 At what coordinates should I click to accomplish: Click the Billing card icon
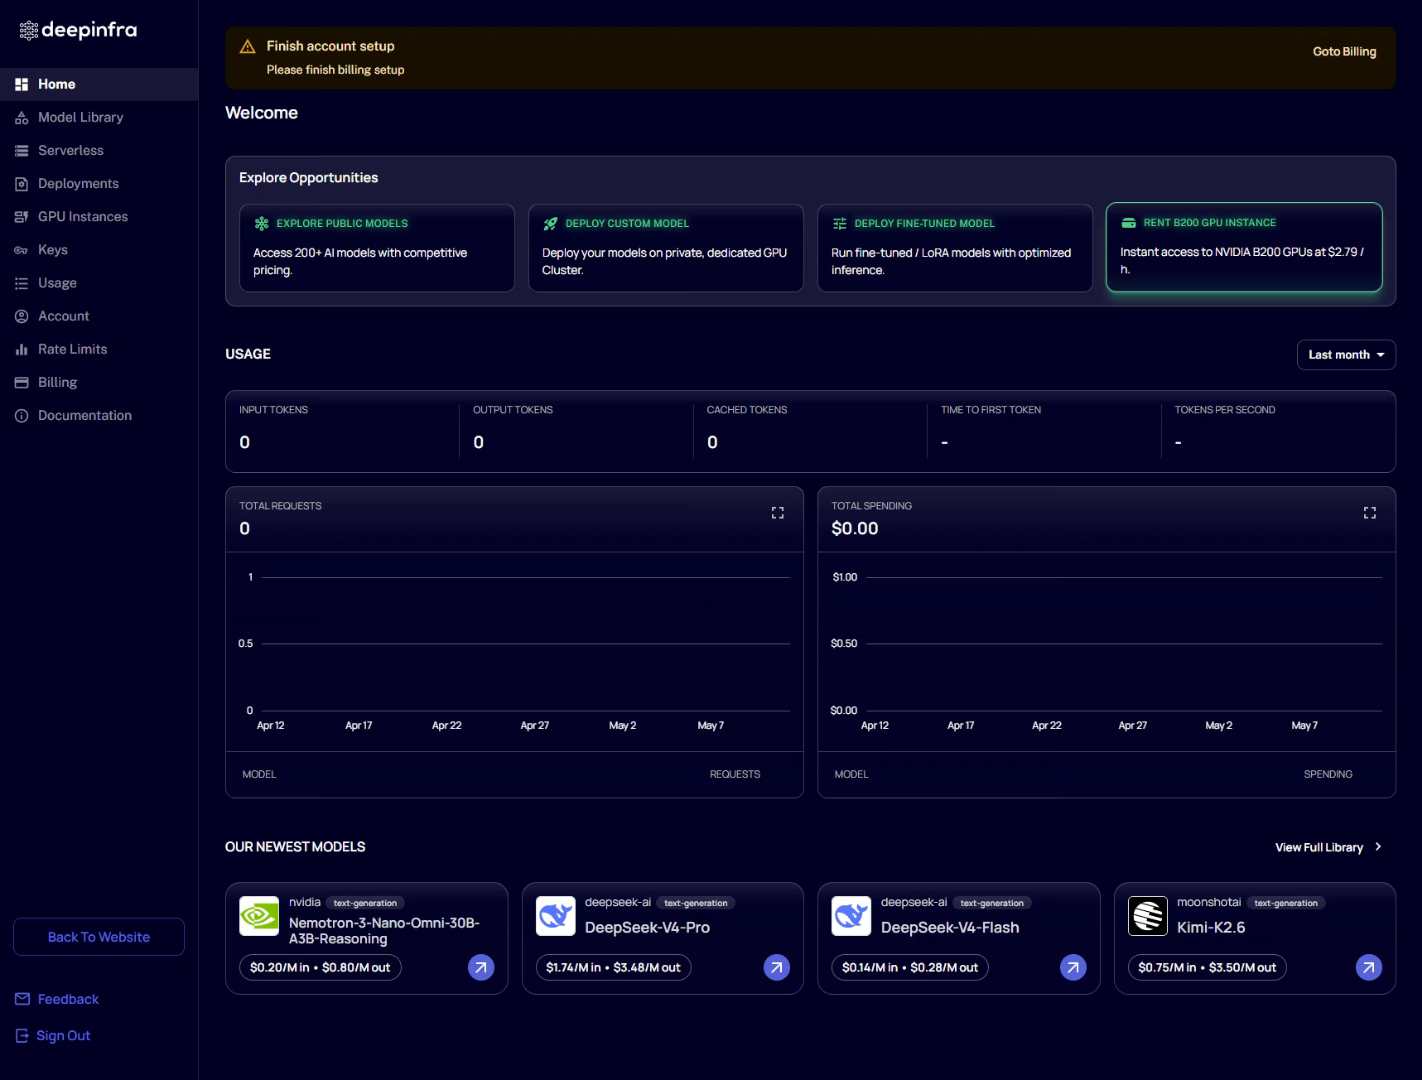21,382
